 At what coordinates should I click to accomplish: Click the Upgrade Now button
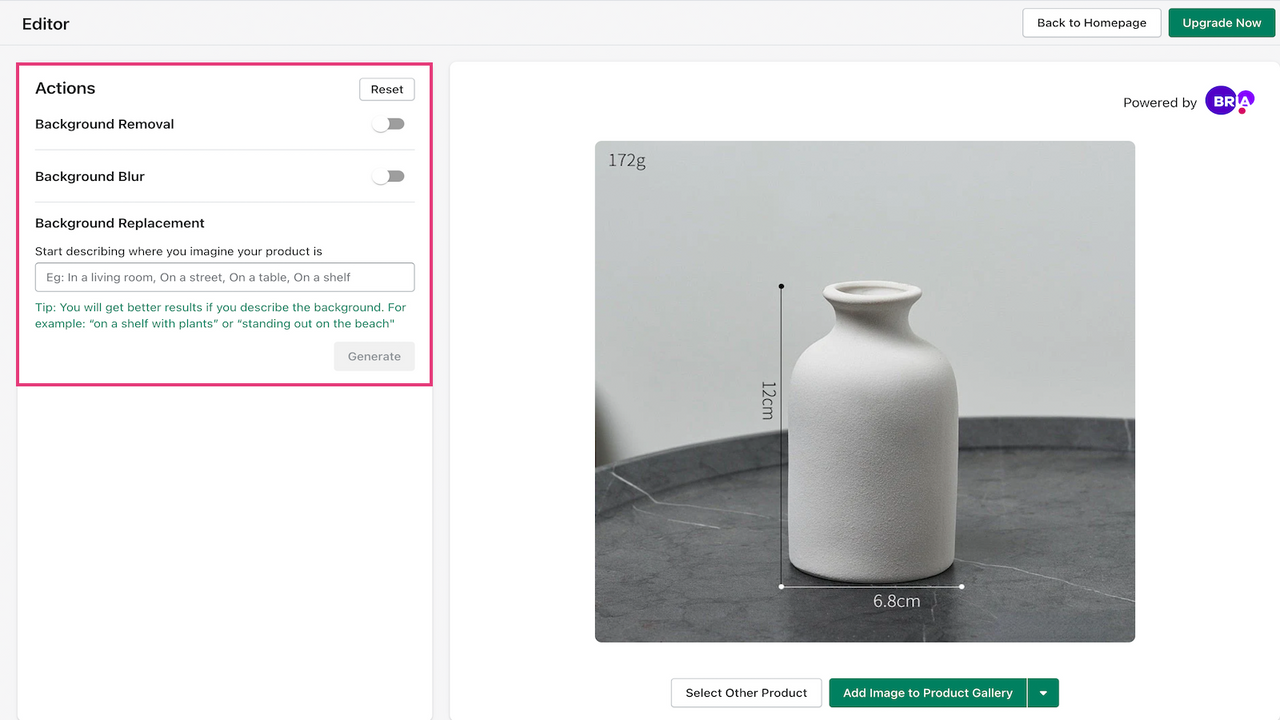1221,22
